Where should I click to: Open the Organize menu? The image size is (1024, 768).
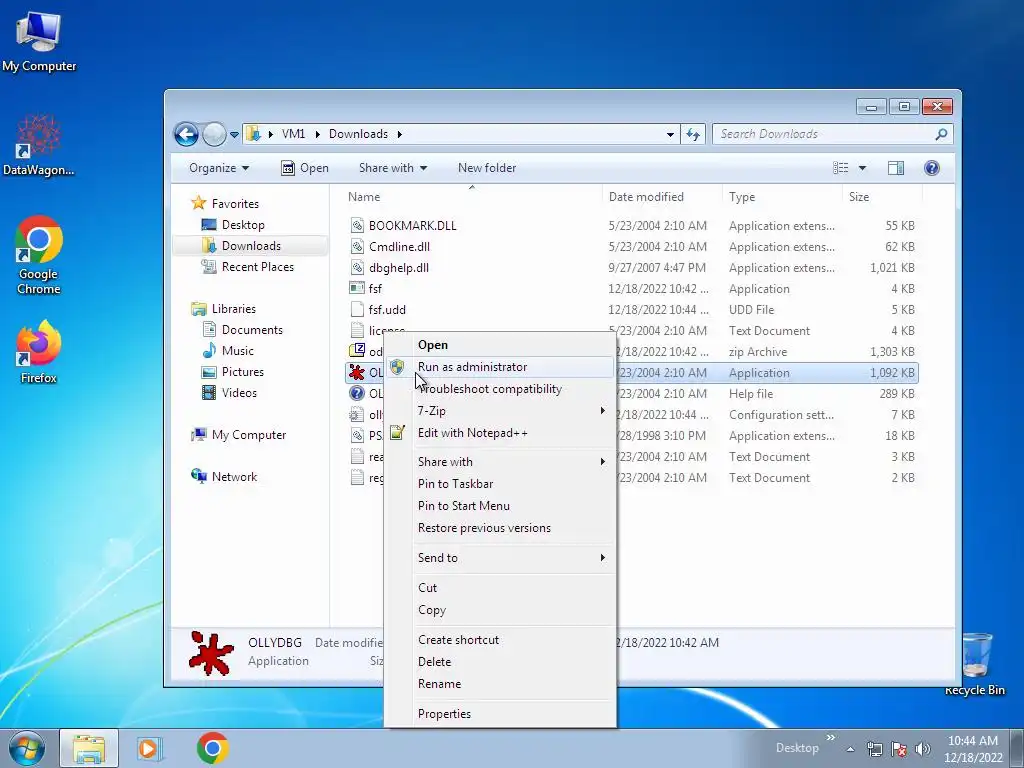(x=219, y=168)
